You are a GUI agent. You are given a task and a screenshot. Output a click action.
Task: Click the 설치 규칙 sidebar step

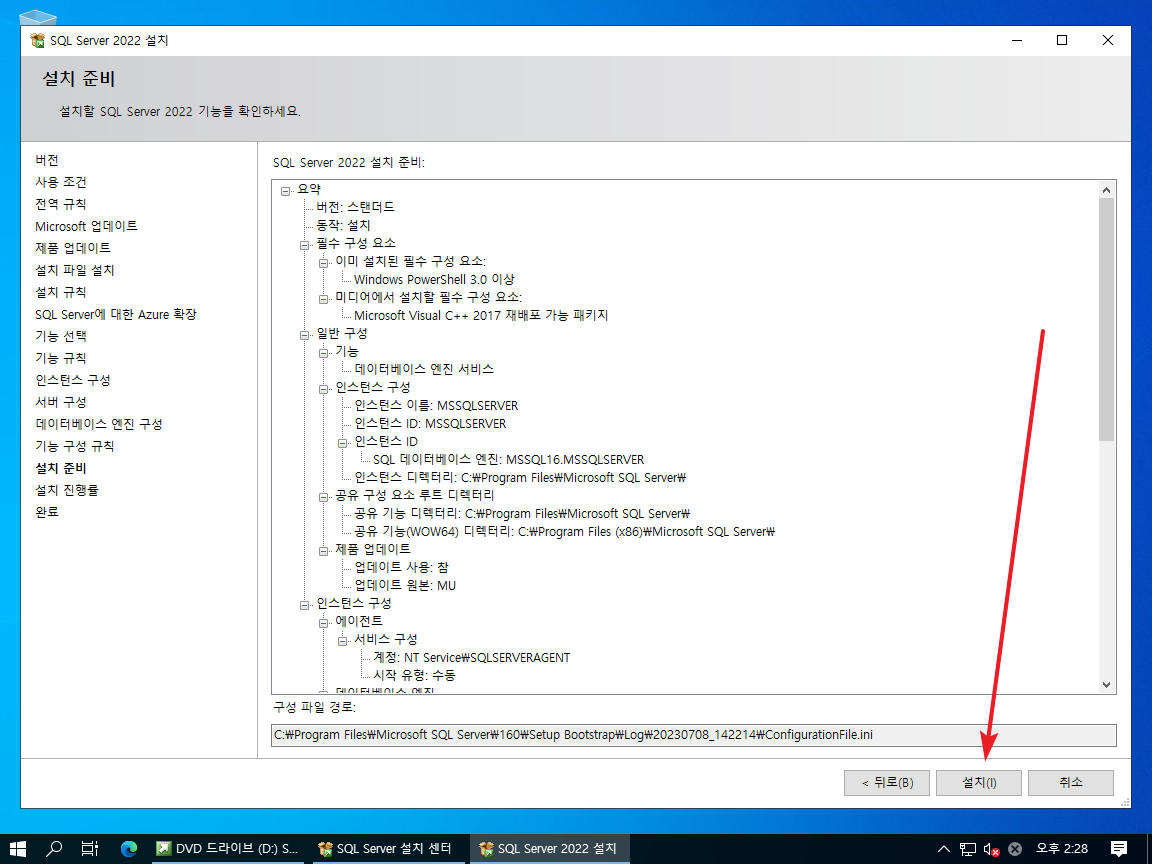(61, 292)
